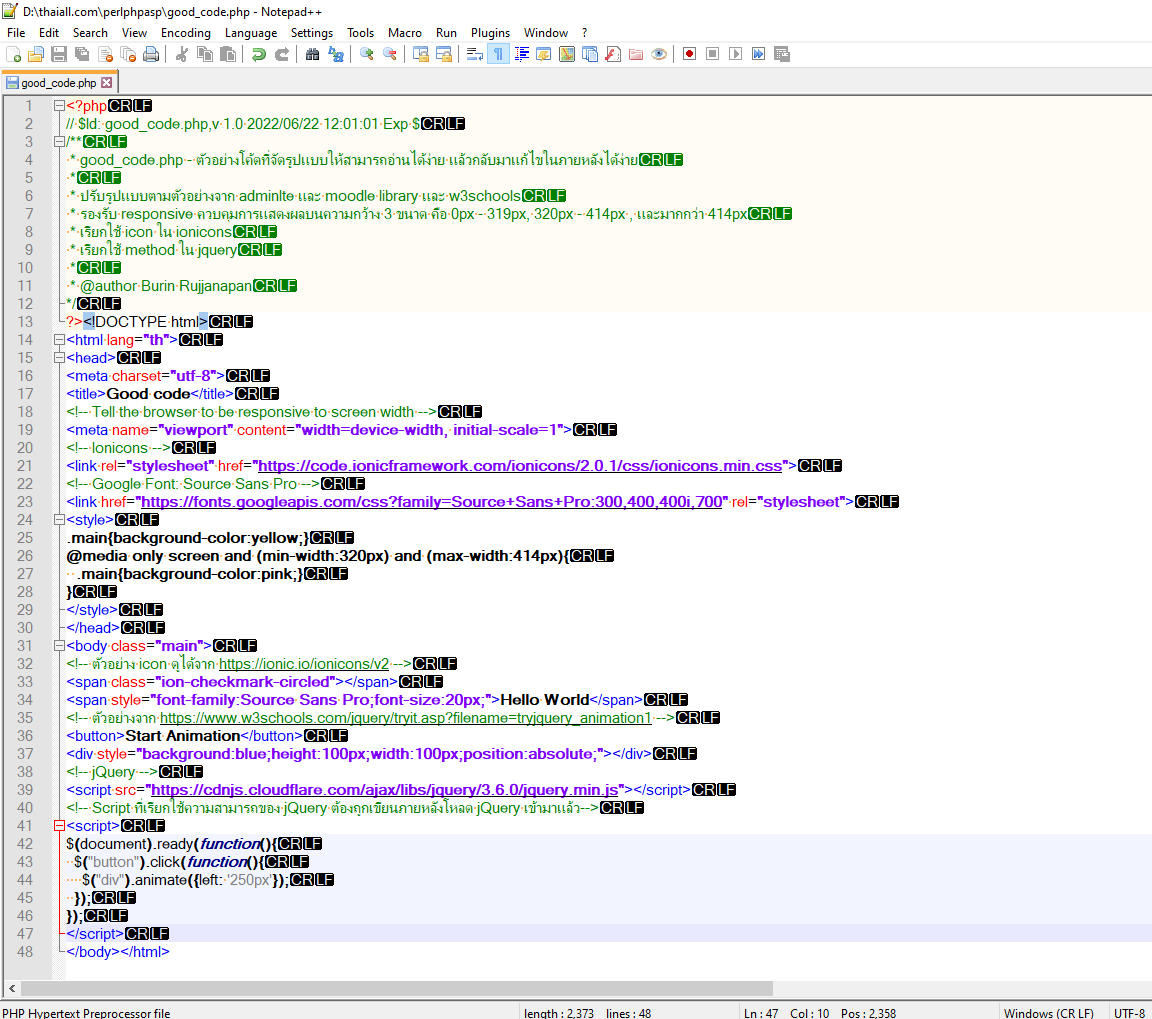The image size is (1152, 1019).
Task: Toggle the Monitoring eye icon
Action: [658, 54]
